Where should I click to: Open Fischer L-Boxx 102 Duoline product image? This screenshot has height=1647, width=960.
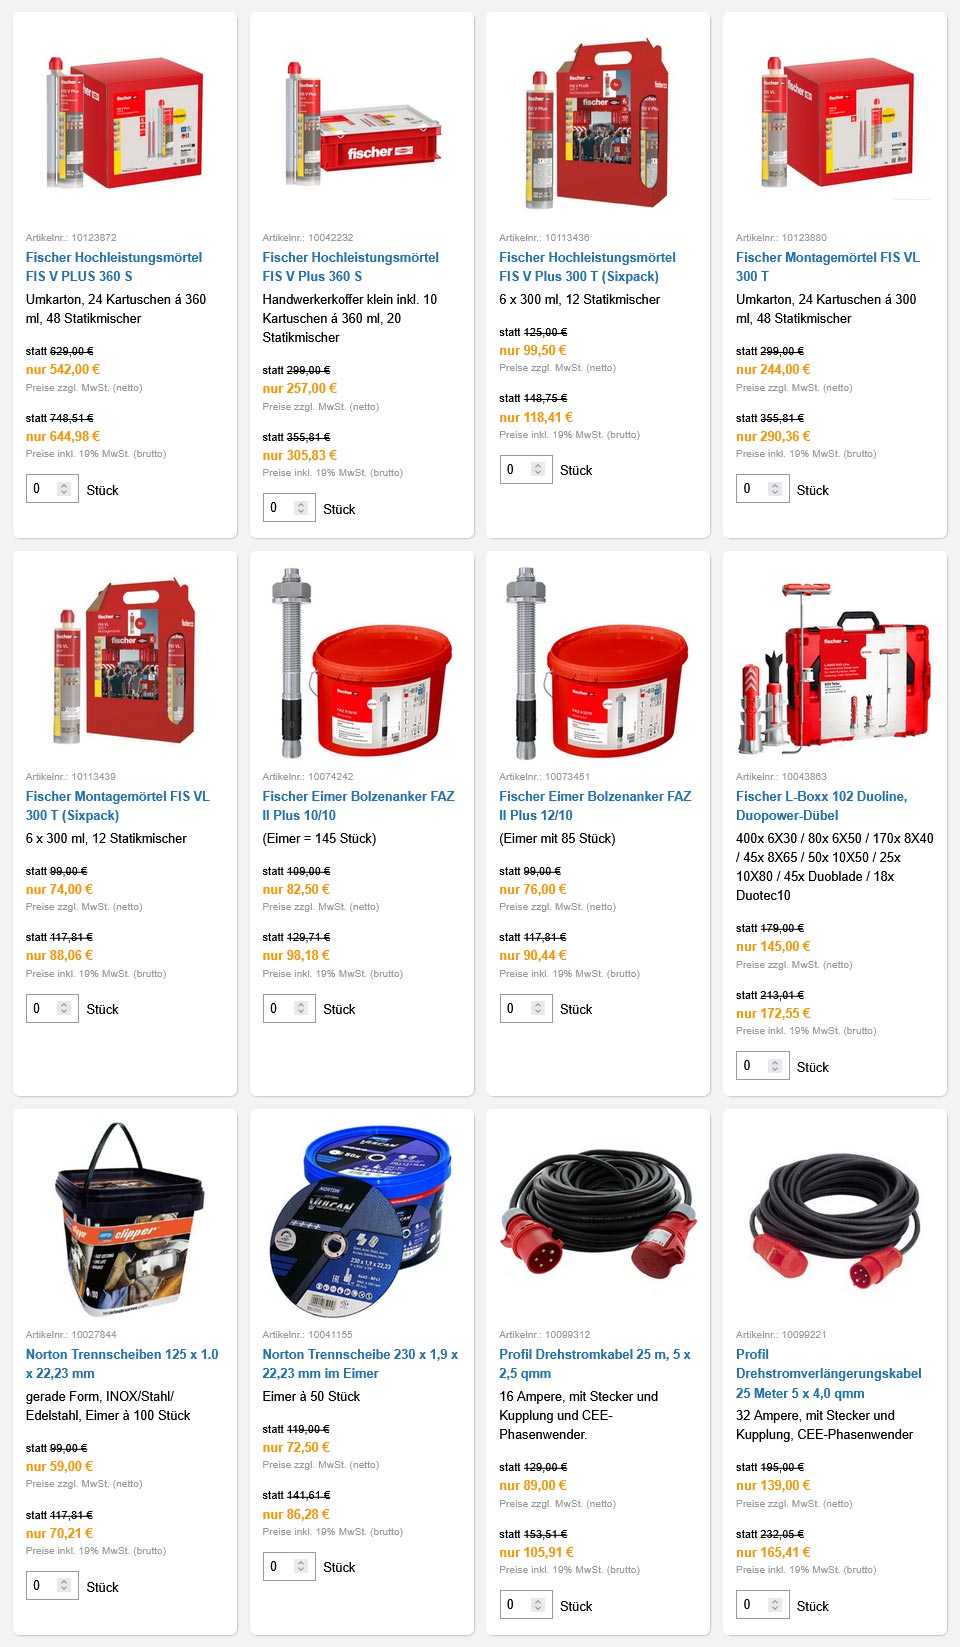835,665
